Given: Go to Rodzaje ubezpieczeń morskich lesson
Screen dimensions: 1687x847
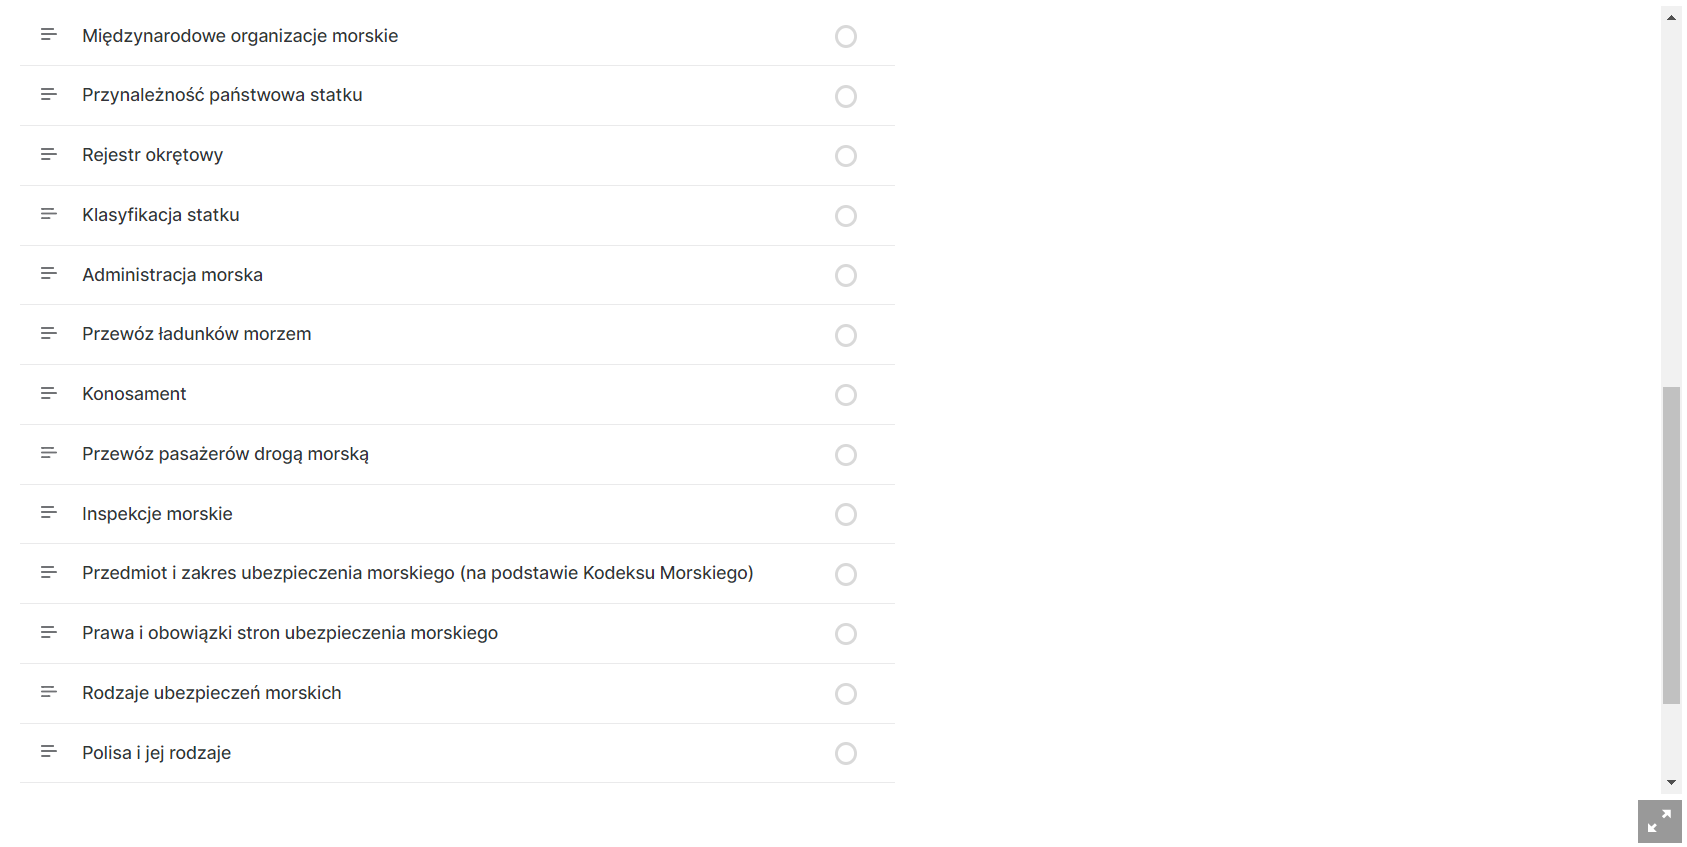Looking at the screenshot, I should (211, 693).
